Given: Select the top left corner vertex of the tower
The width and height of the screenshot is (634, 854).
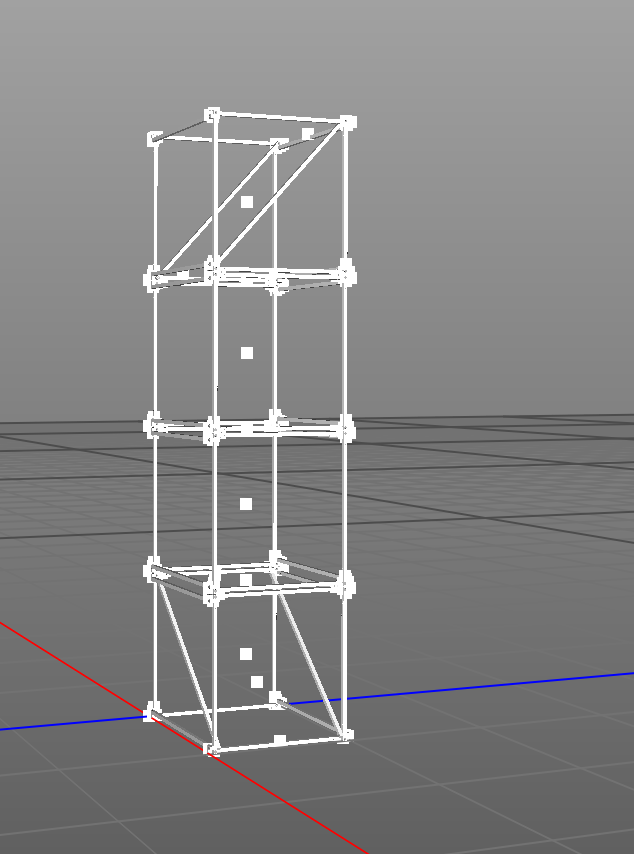Looking at the screenshot, I should point(154,138).
